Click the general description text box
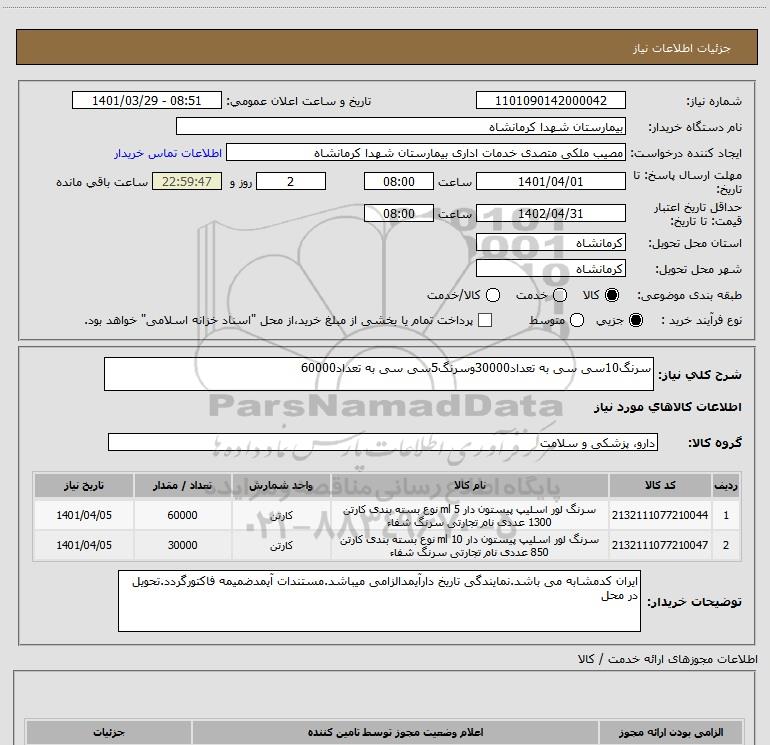This screenshot has width=770, height=745. [379, 374]
